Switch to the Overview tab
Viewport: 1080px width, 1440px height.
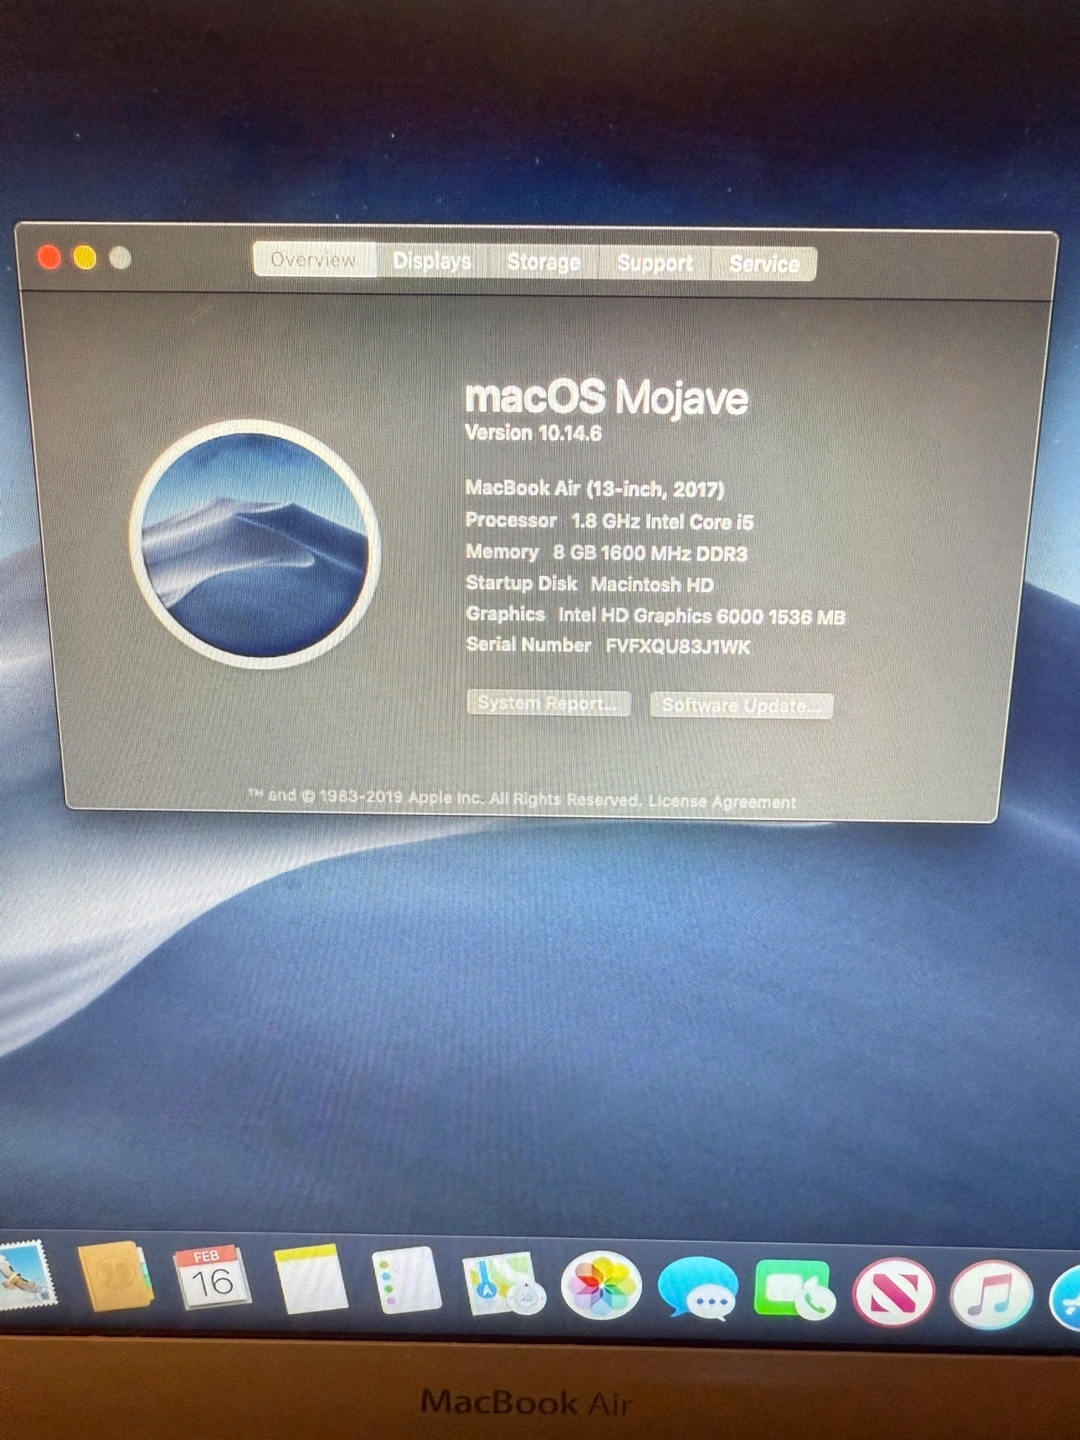(314, 260)
